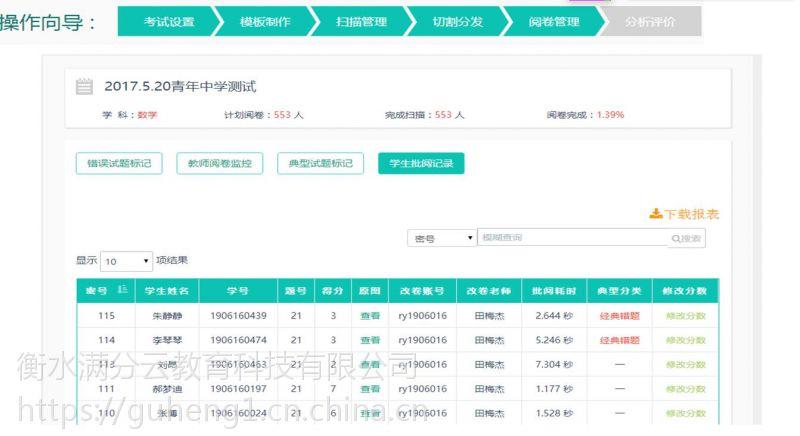Click the 学号 column header
Viewport: 800px width, 436px height.
238,291
